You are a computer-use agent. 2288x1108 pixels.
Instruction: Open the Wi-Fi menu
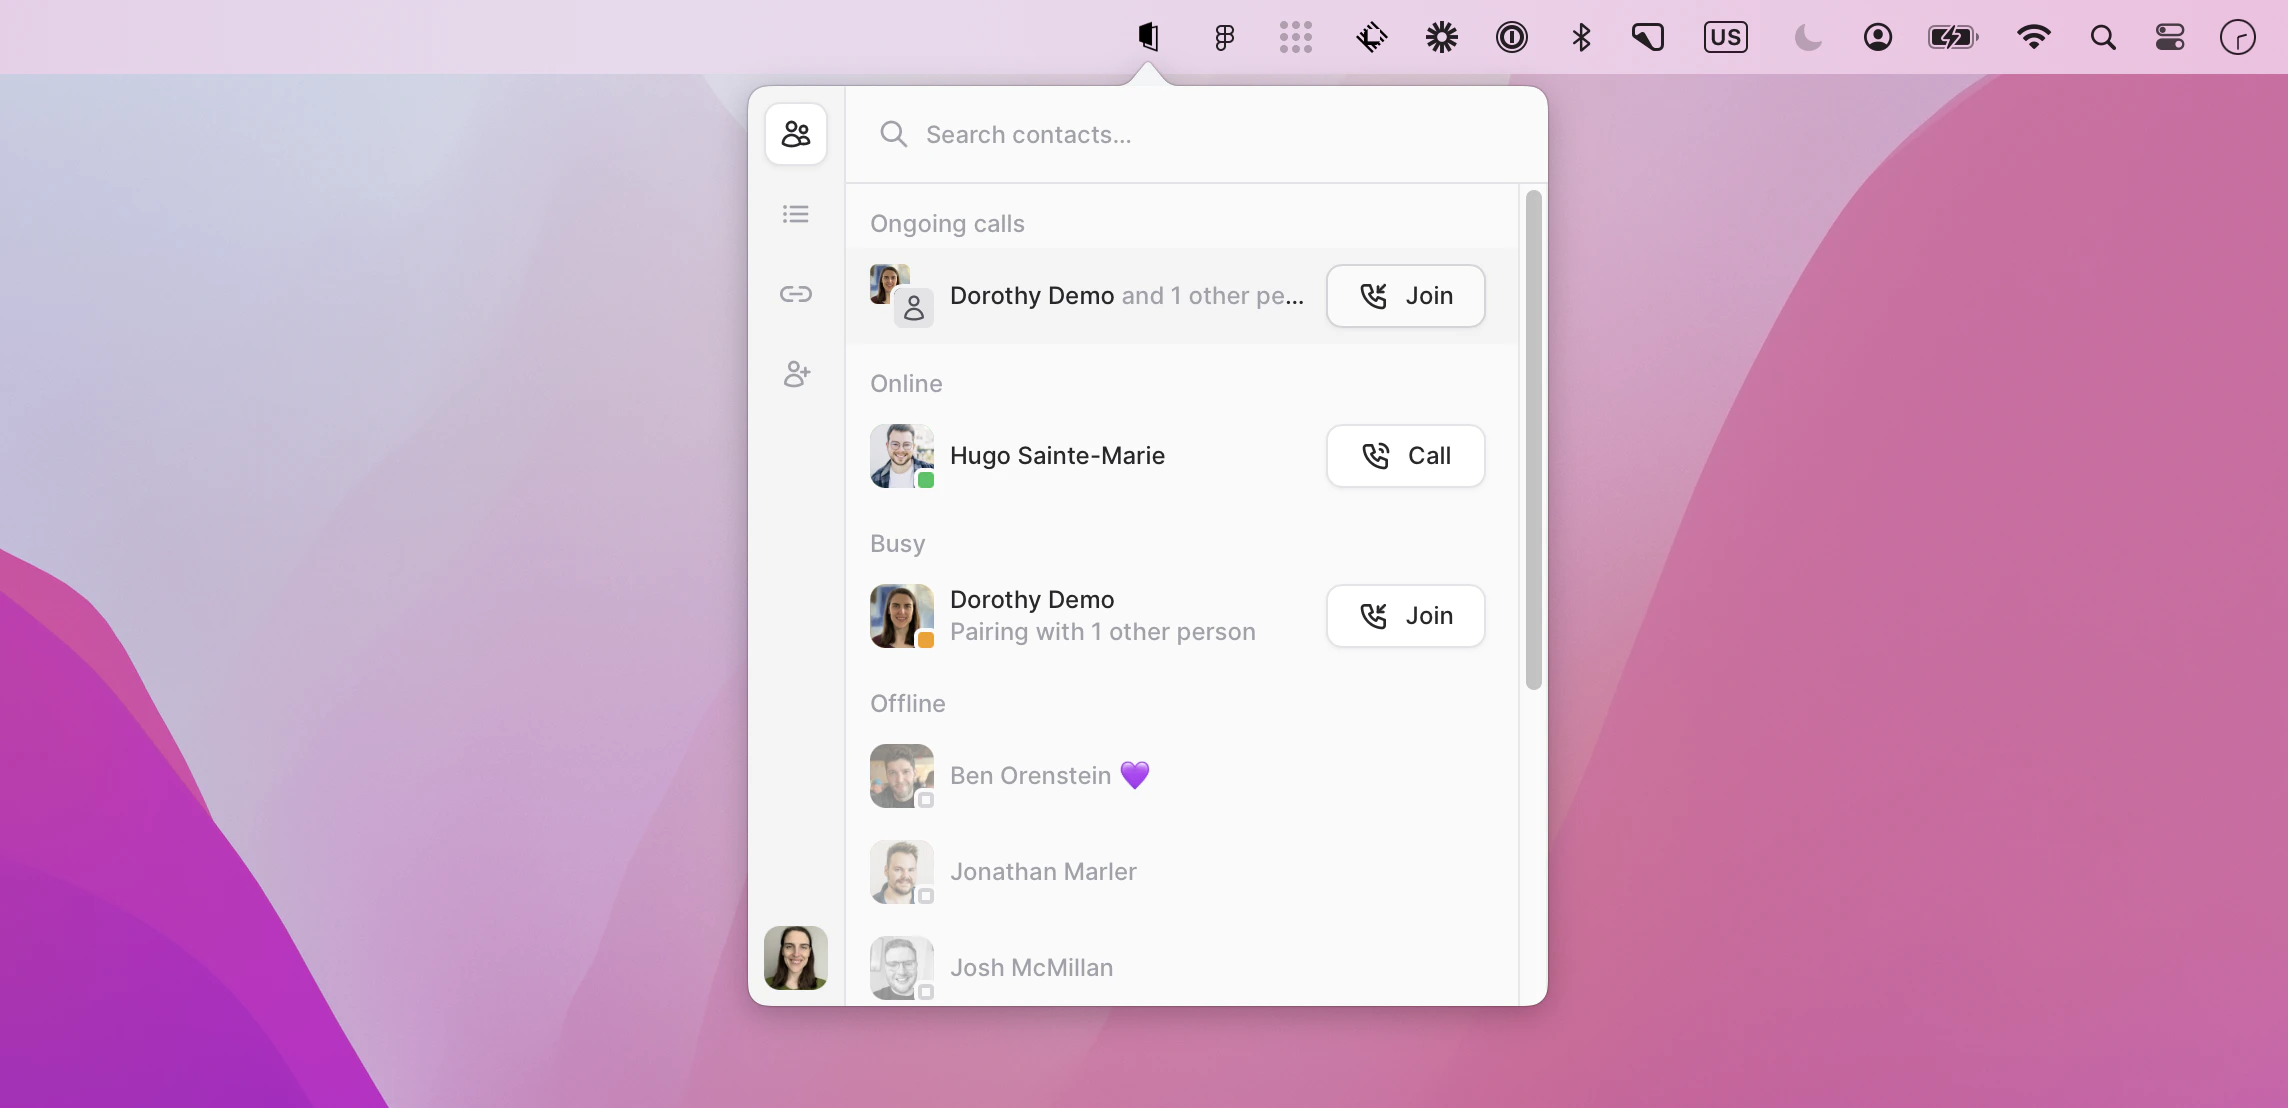(x=2034, y=38)
